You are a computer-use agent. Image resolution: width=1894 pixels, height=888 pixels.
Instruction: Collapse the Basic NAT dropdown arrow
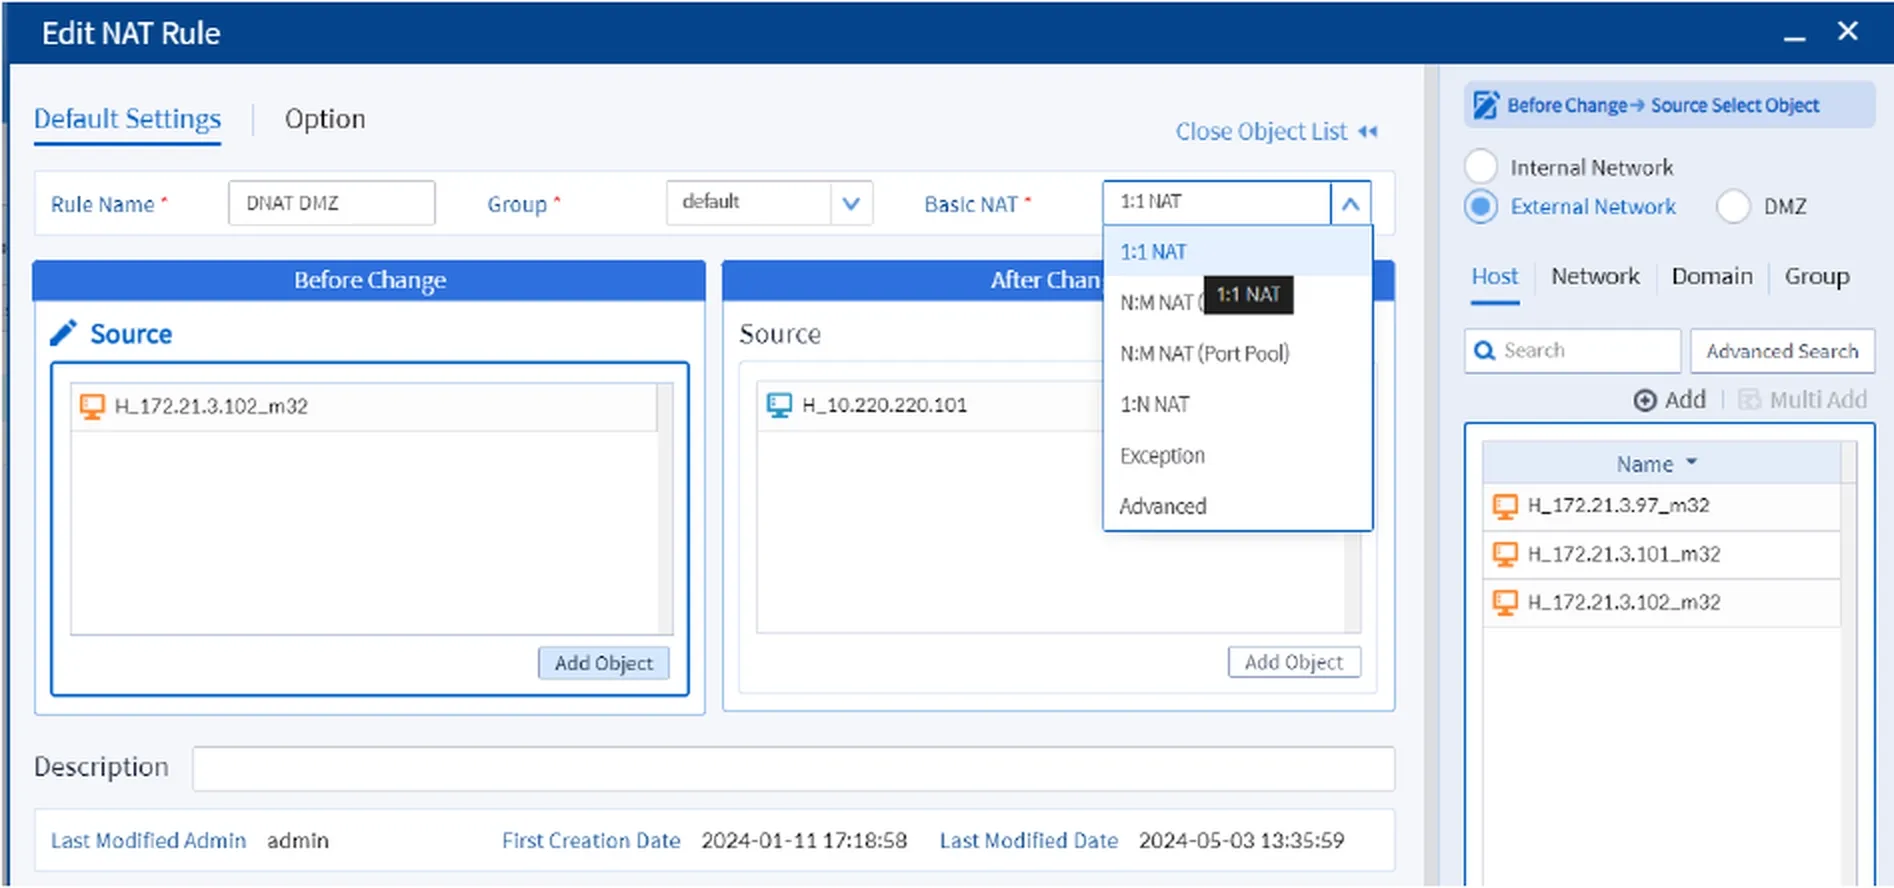point(1350,204)
